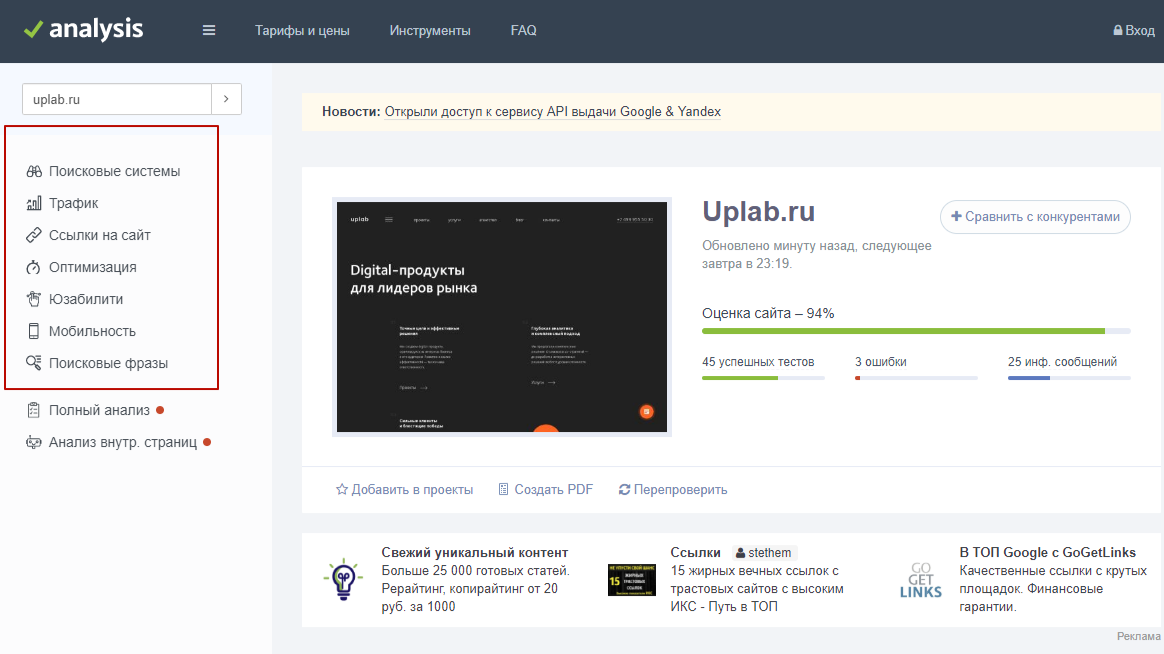Viewport: 1164px width, 654px height.
Task: Open the Свежий уникальный контент ad
Action: click(475, 552)
